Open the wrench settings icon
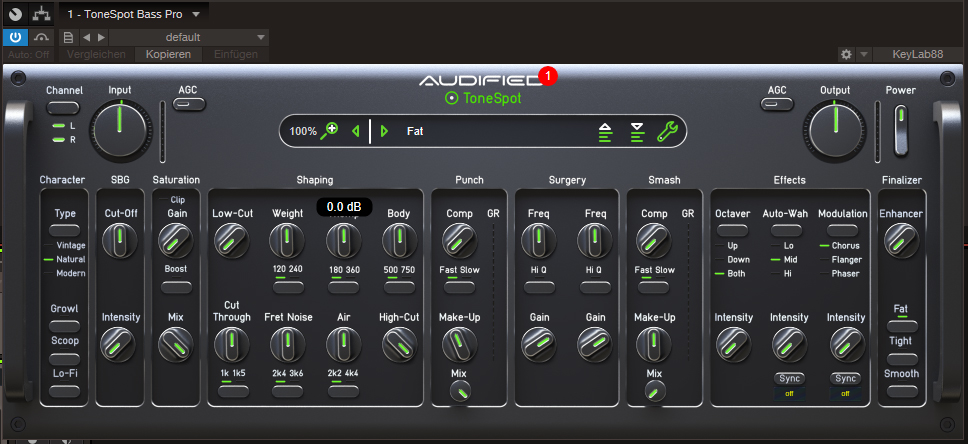The width and height of the screenshot is (968, 444). click(667, 131)
